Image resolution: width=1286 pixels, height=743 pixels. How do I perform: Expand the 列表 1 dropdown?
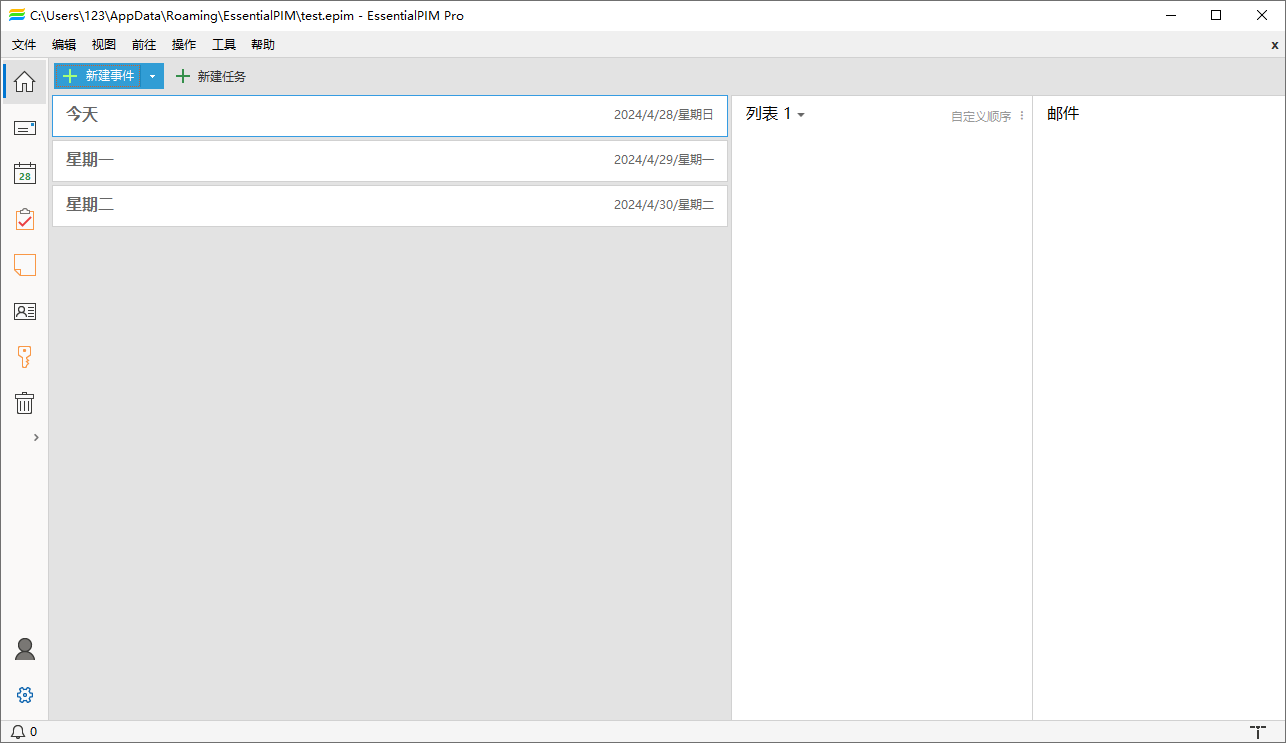775,114
